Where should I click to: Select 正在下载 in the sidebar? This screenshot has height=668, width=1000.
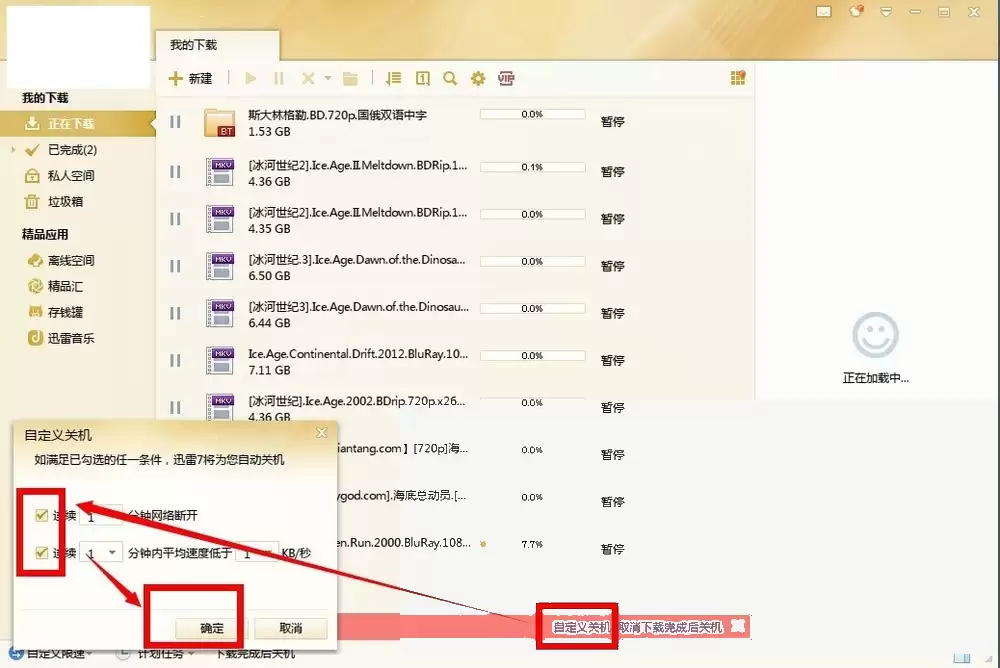tap(77, 124)
